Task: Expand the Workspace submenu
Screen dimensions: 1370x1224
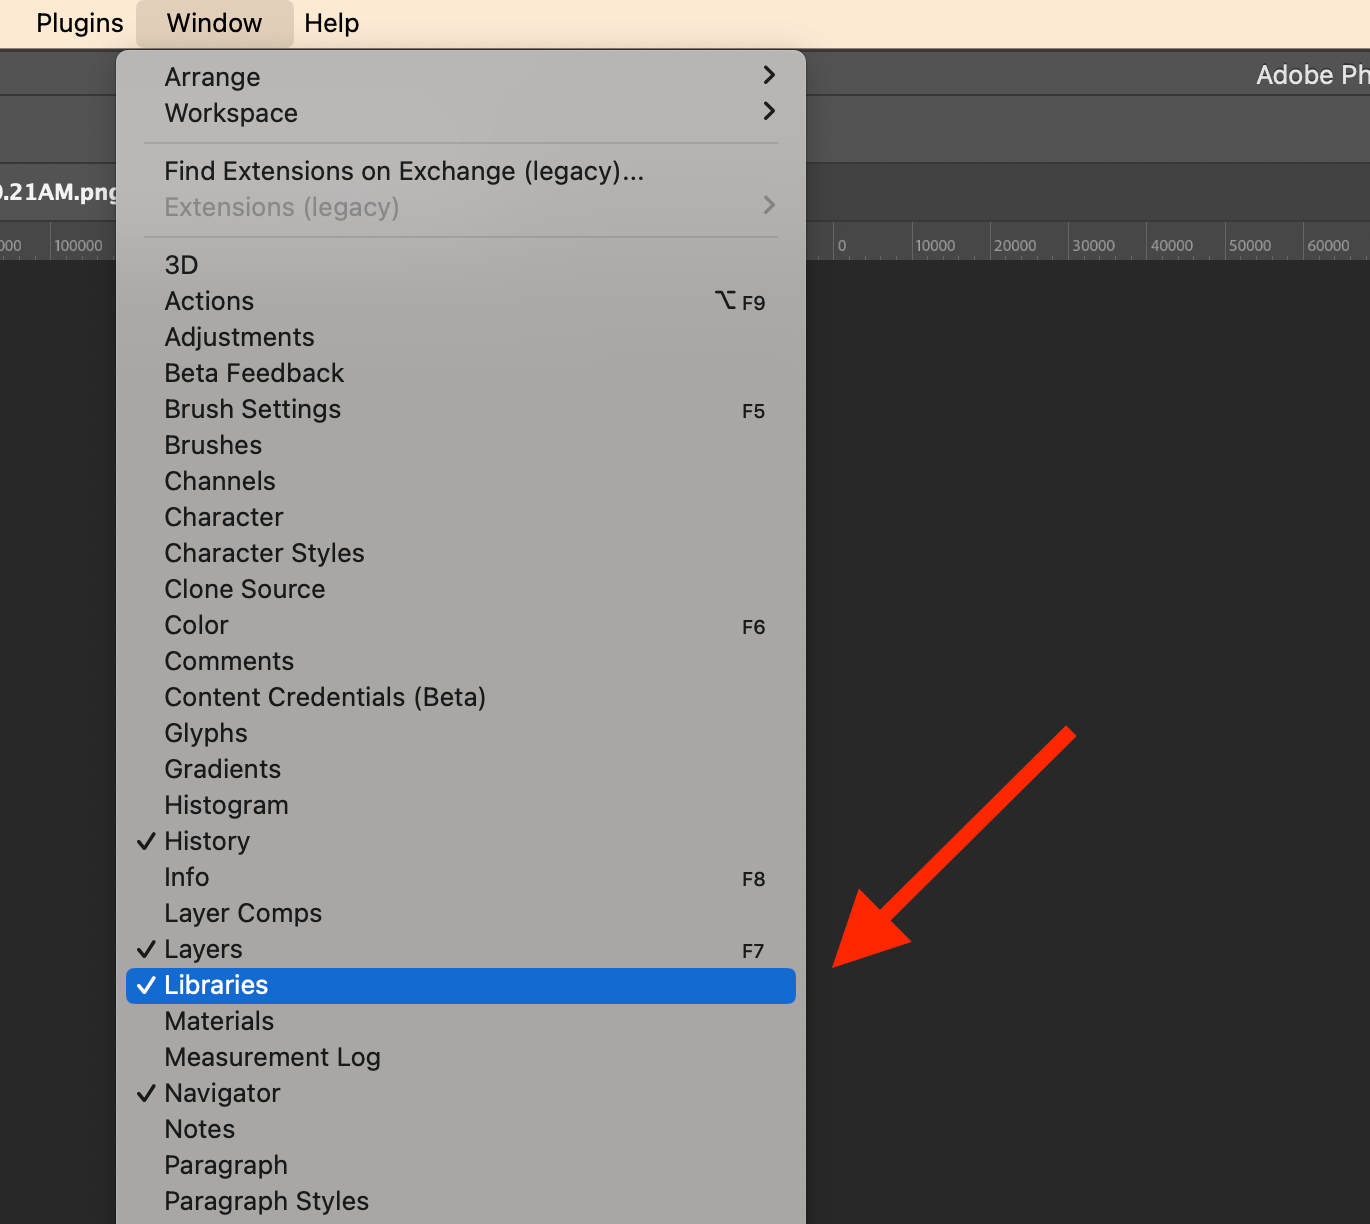Action: coord(461,113)
